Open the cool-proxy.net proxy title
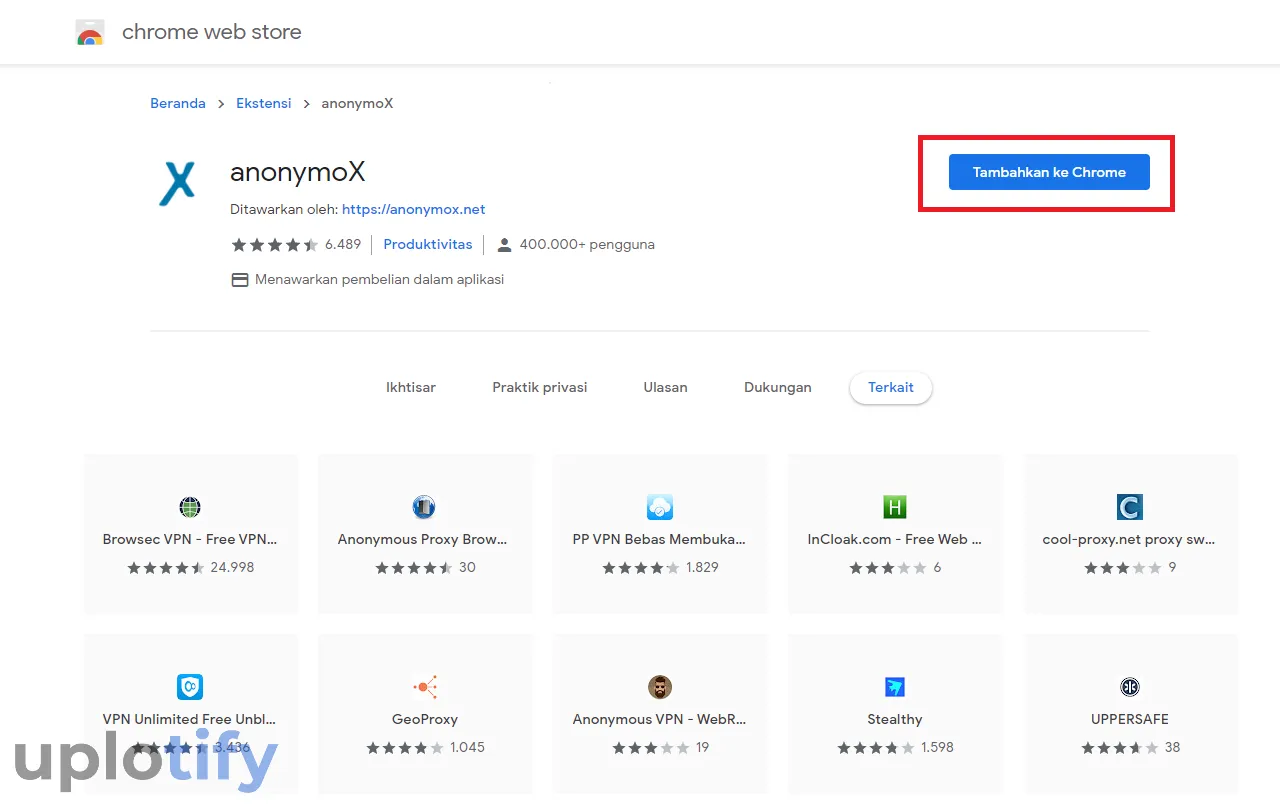The height and width of the screenshot is (807, 1280). pyautogui.click(x=1129, y=540)
